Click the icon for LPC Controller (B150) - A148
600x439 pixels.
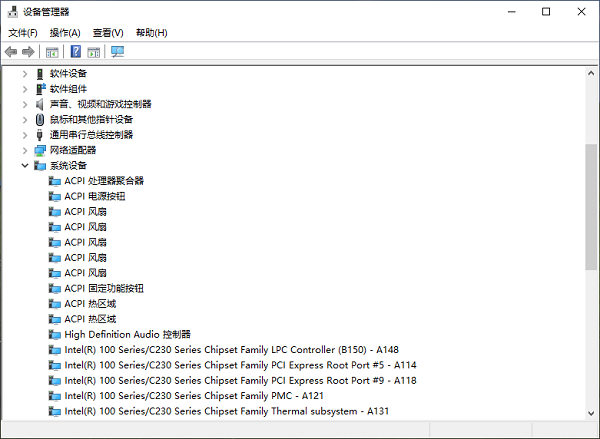click(55, 350)
